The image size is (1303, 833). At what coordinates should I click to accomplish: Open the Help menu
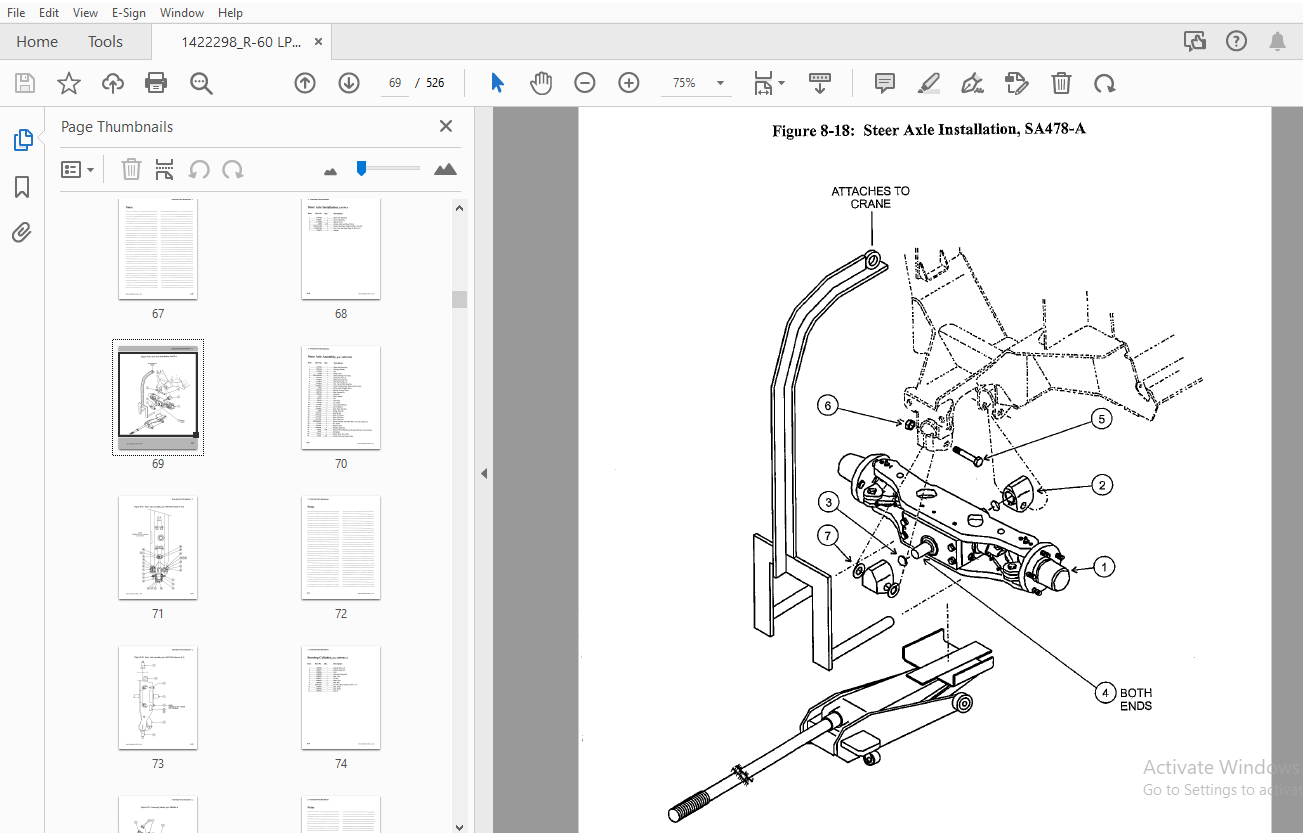[230, 13]
